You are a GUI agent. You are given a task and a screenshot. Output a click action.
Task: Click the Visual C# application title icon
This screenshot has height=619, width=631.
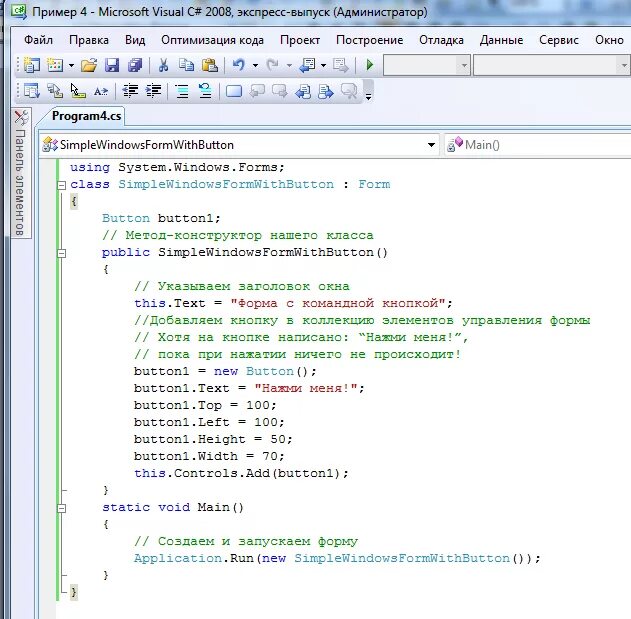[x=19, y=11]
